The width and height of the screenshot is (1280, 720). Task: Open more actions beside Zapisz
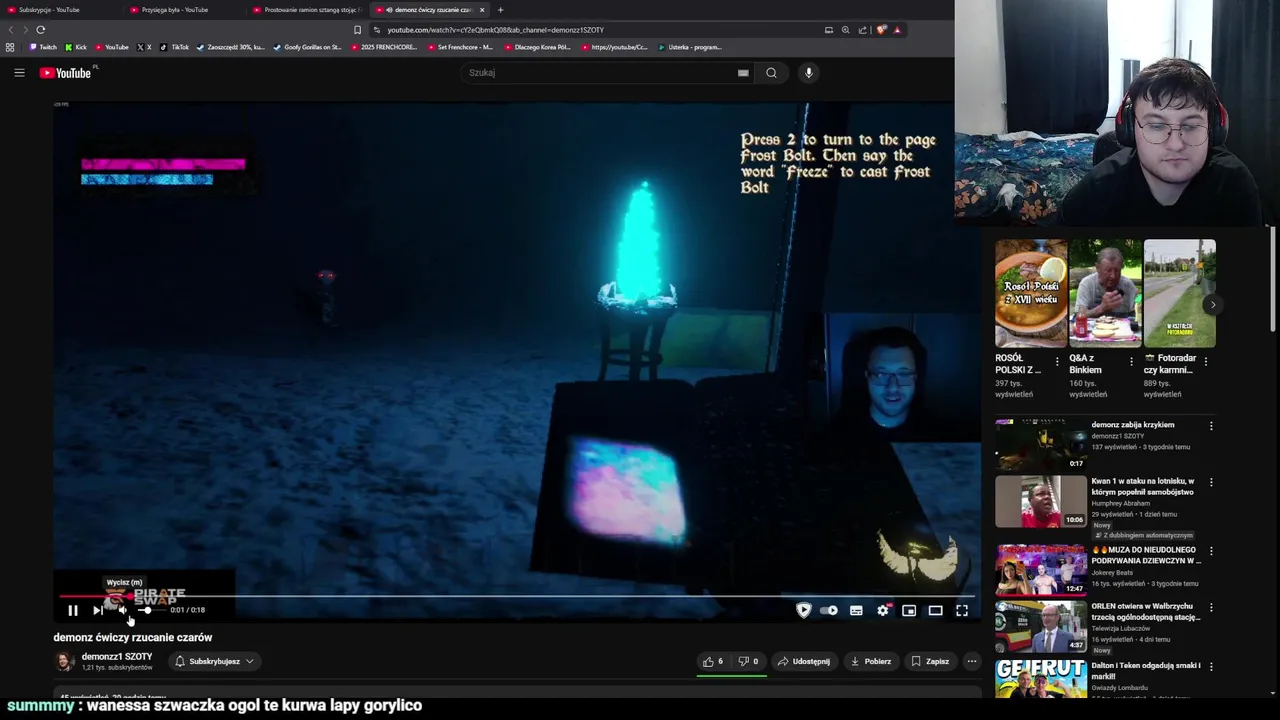pos(971,661)
